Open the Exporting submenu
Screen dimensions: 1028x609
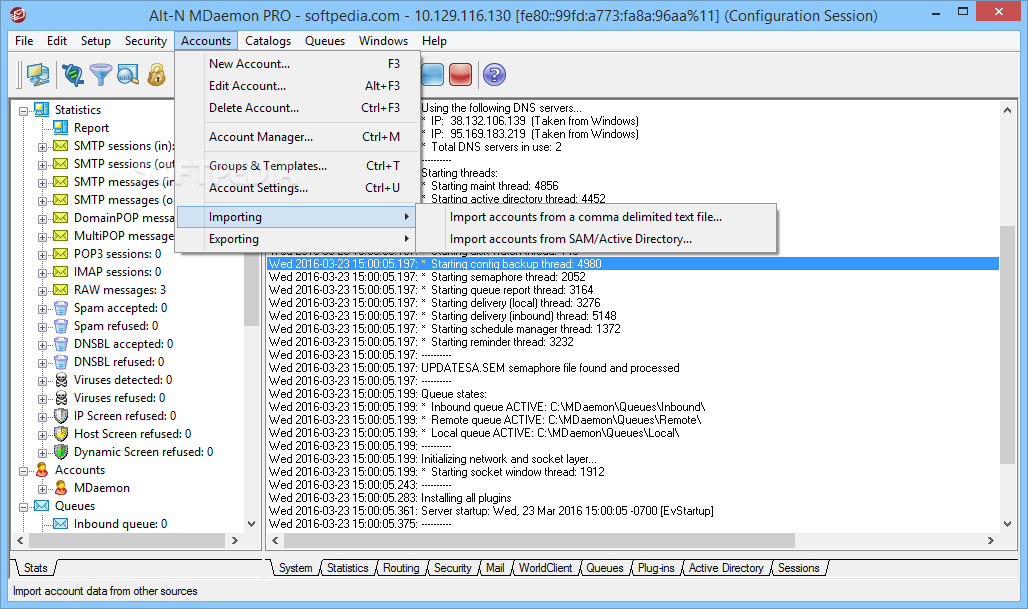point(298,239)
